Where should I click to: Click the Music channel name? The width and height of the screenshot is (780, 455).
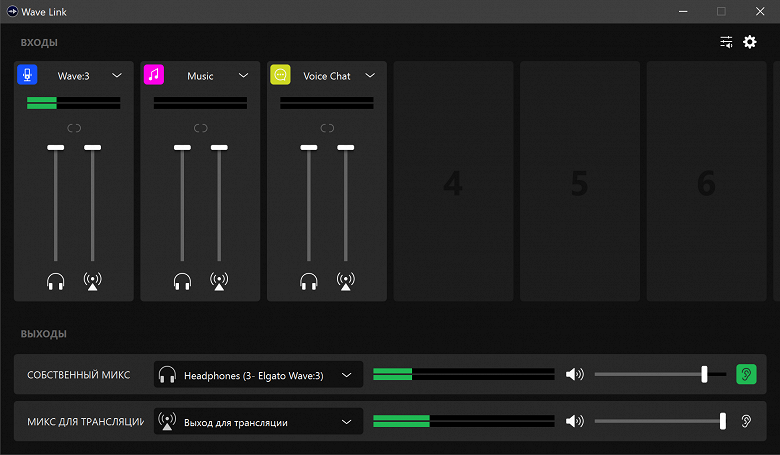coord(200,76)
